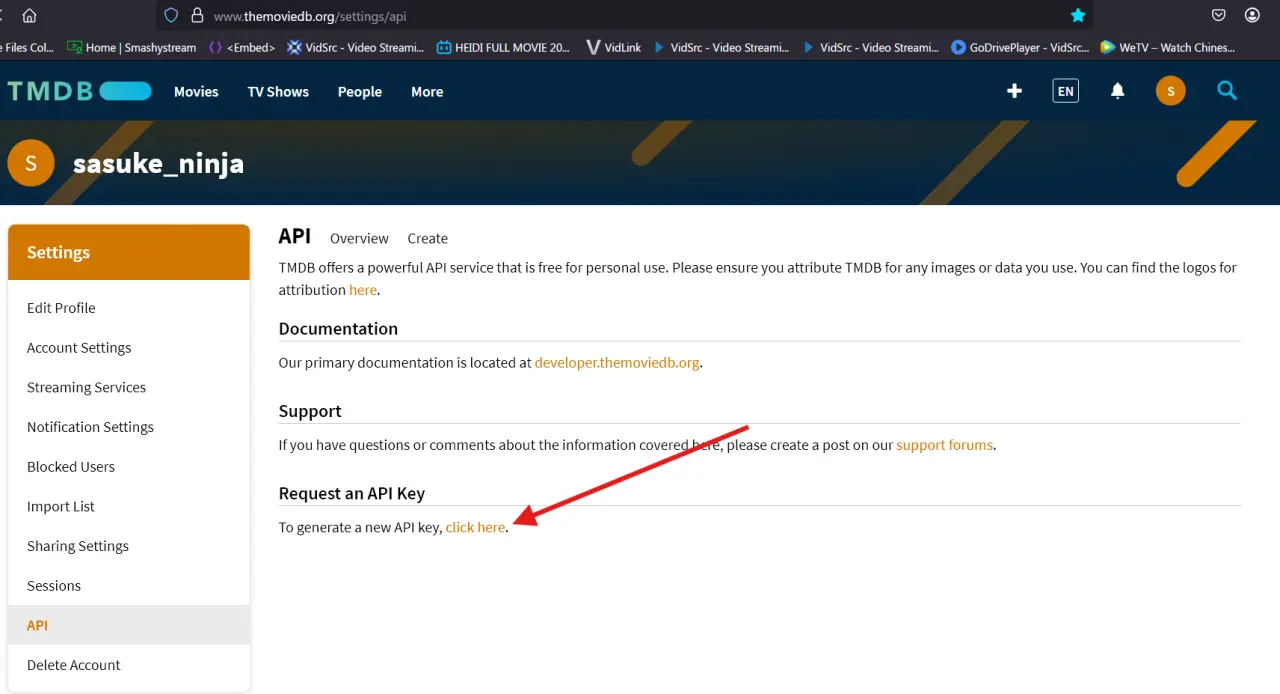Open Streaming Services settings
Image resolution: width=1280 pixels, height=694 pixels.
click(128, 387)
